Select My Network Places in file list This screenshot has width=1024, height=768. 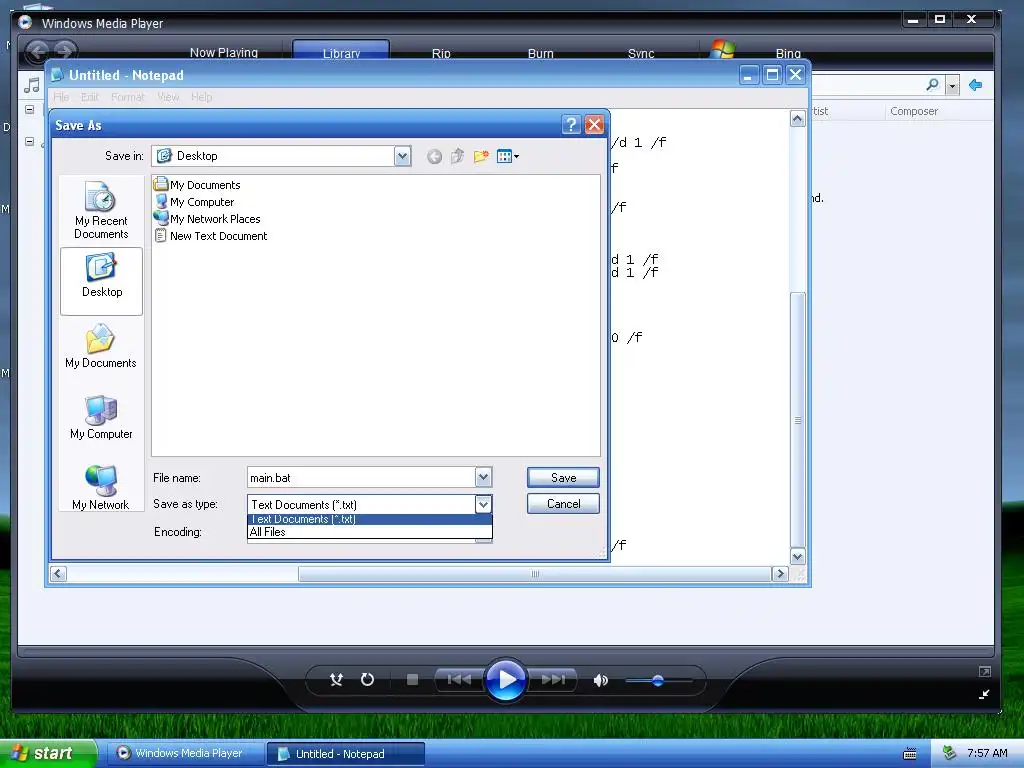pyautogui.click(x=207, y=219)
